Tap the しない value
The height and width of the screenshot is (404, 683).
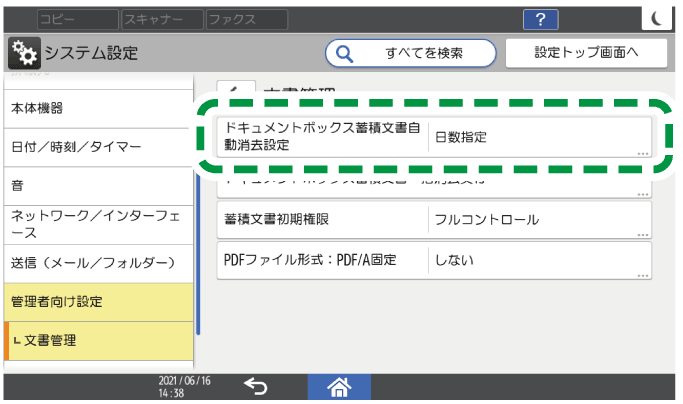click(x=454, y=260)
